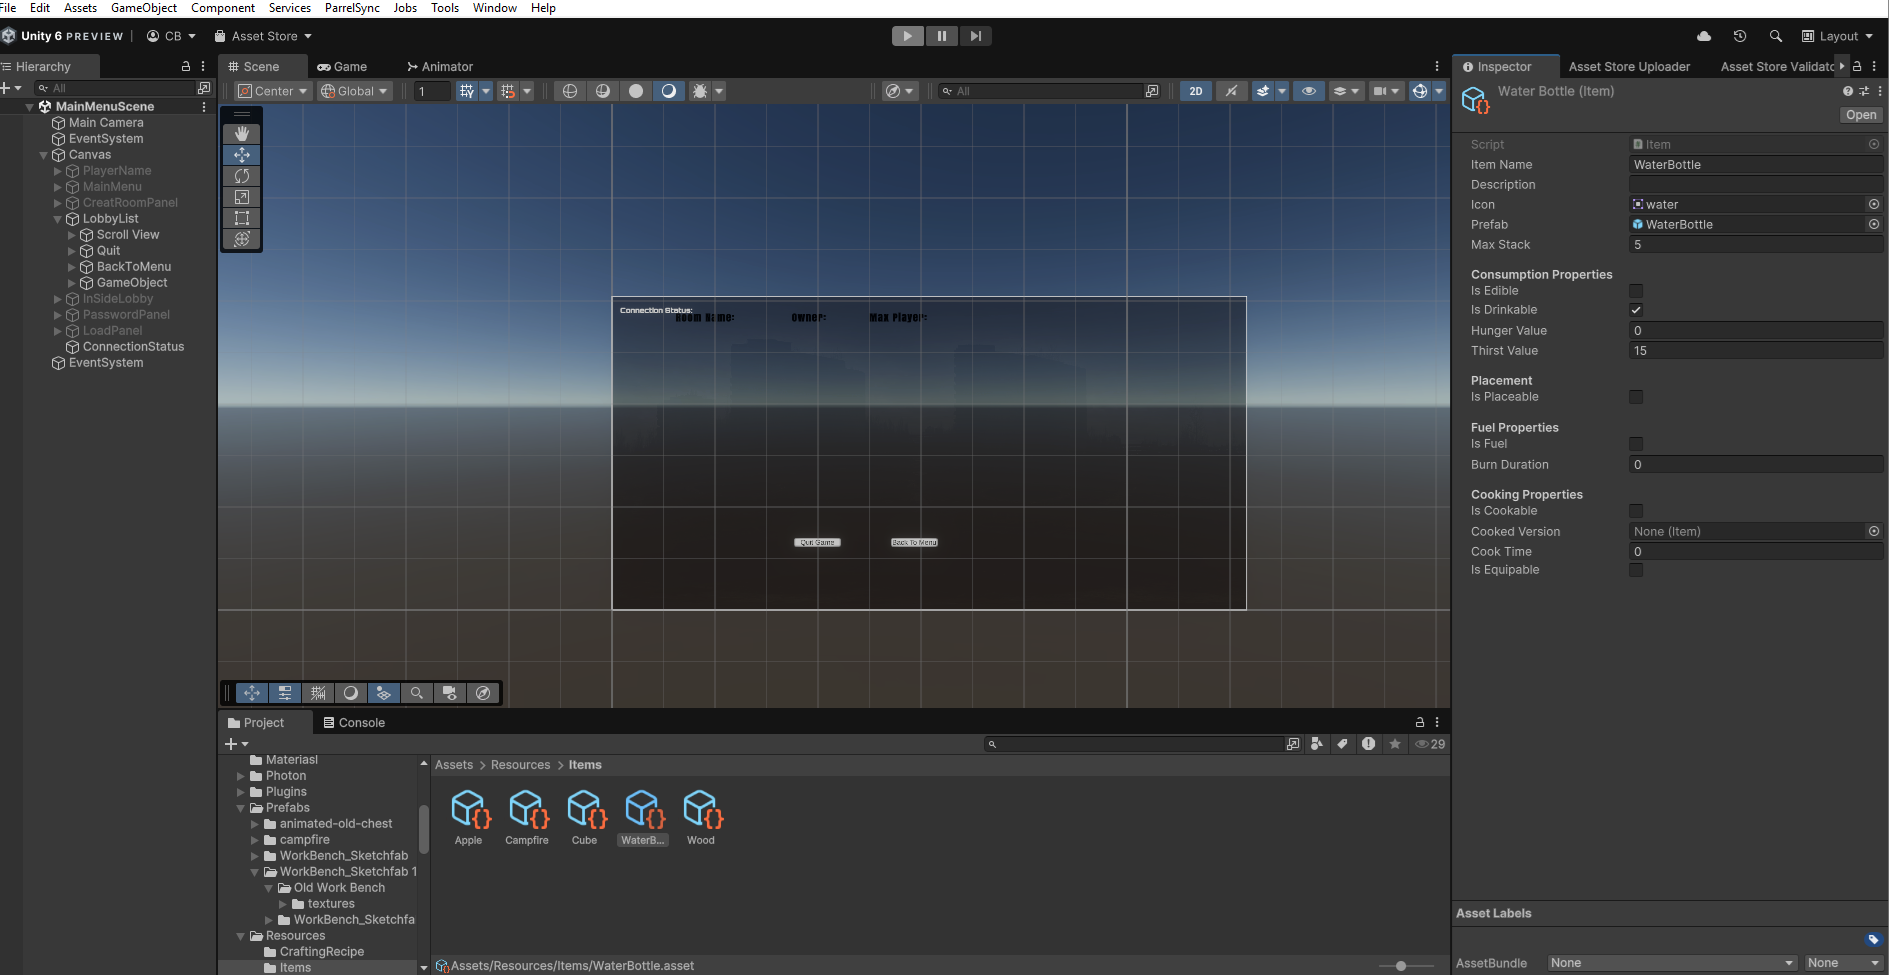
Task: Open the CB account dropdown
Action: click(171, 36)
